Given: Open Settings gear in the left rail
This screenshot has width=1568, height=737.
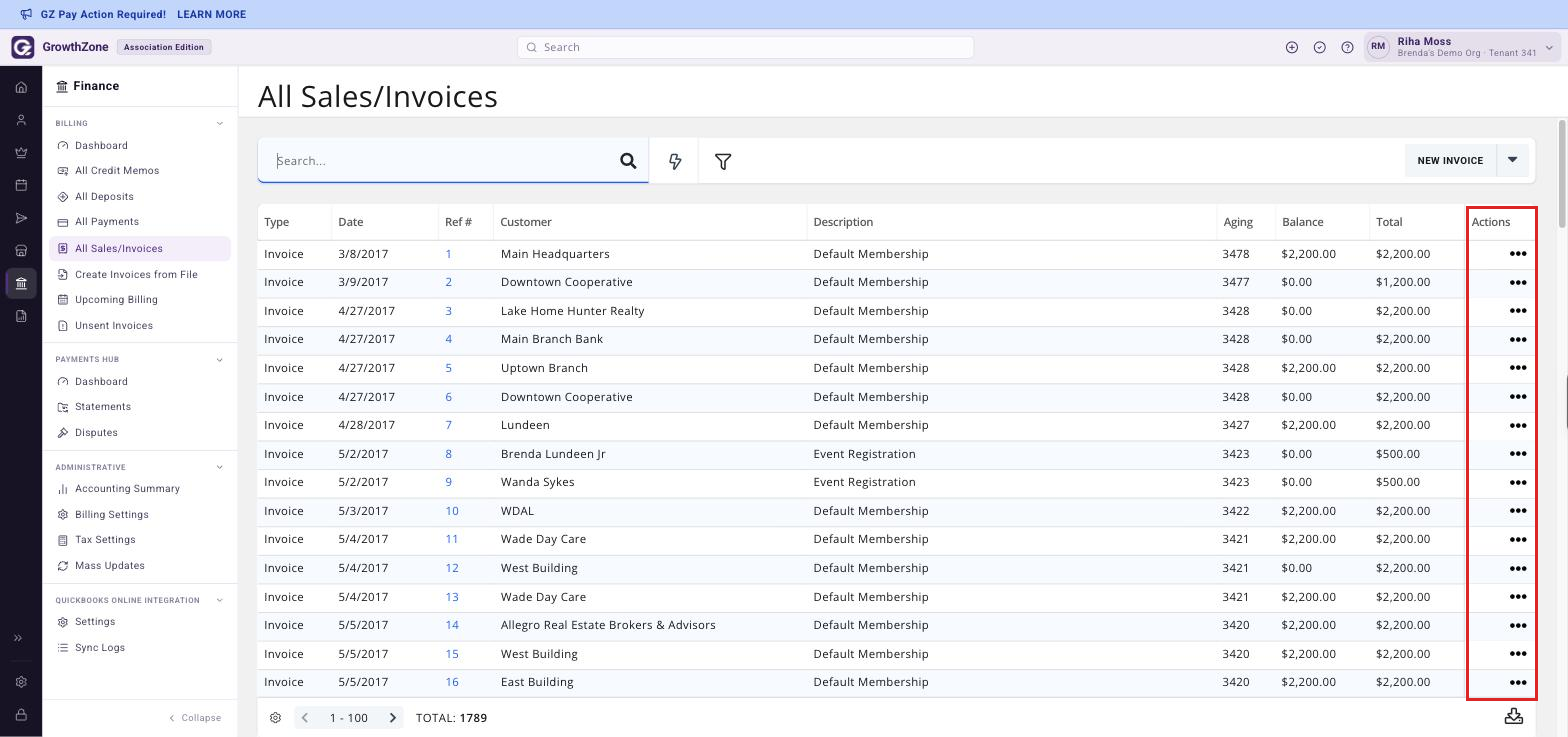Looking at the screenshot, I should click(x=21, y=682).
